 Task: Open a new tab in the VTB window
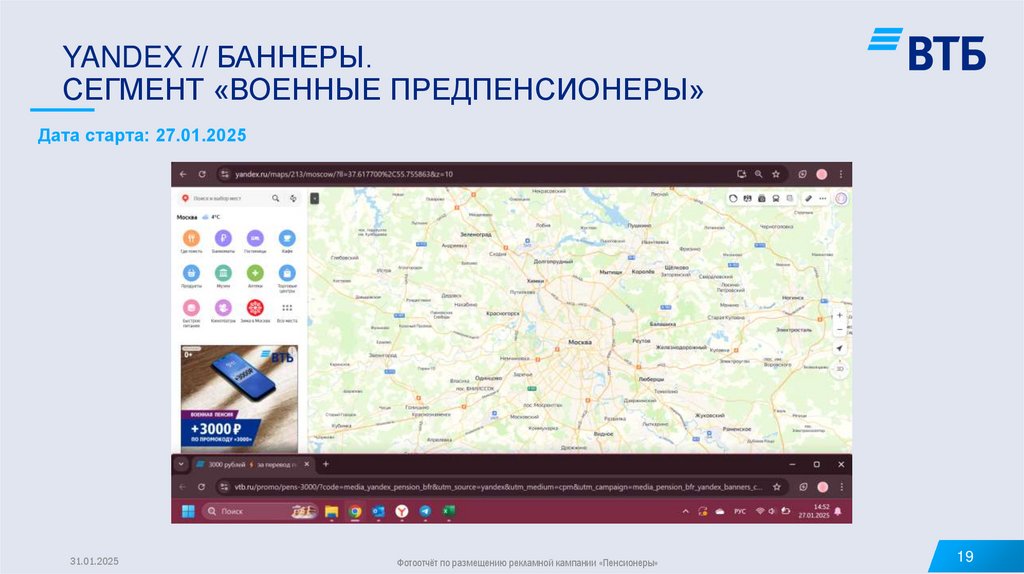[x=325, y=464]
